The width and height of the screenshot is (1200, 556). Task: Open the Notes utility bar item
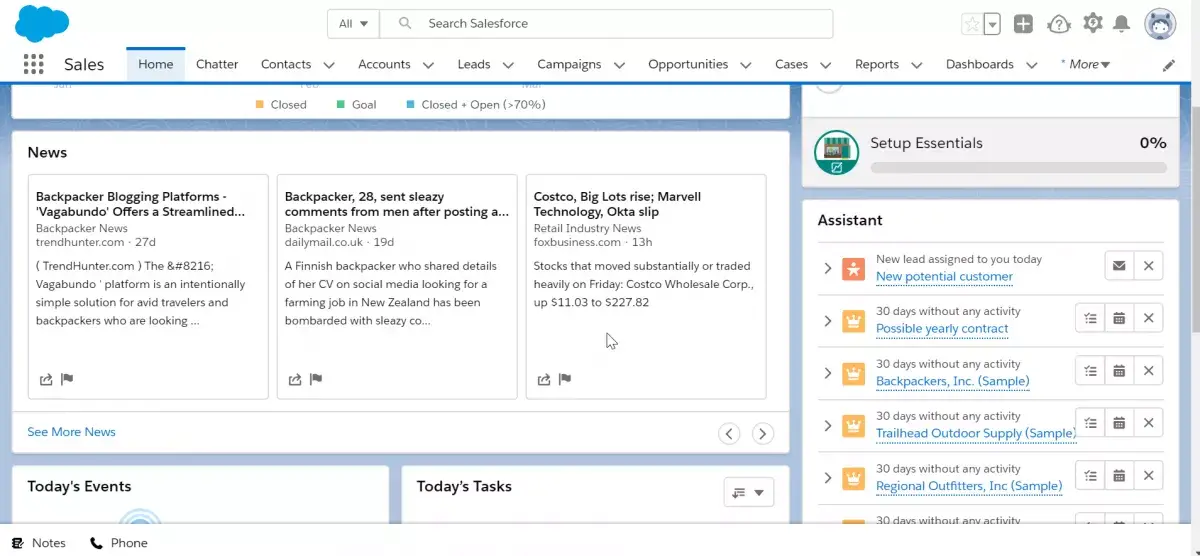pos(38,543)
